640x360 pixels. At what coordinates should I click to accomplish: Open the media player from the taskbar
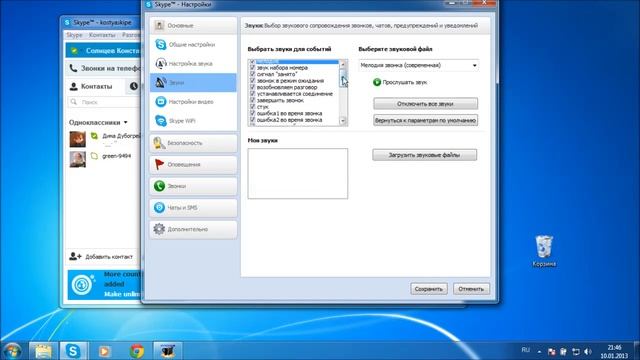tap(104, 351)
